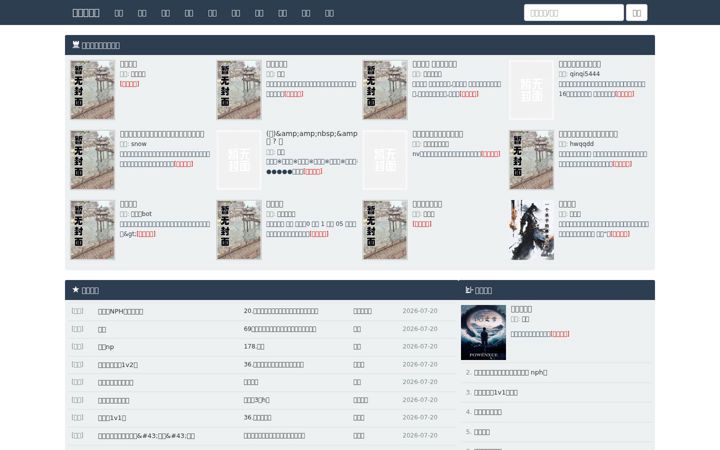Click the red read-more link after the 'nv' description

pos(490,154)
